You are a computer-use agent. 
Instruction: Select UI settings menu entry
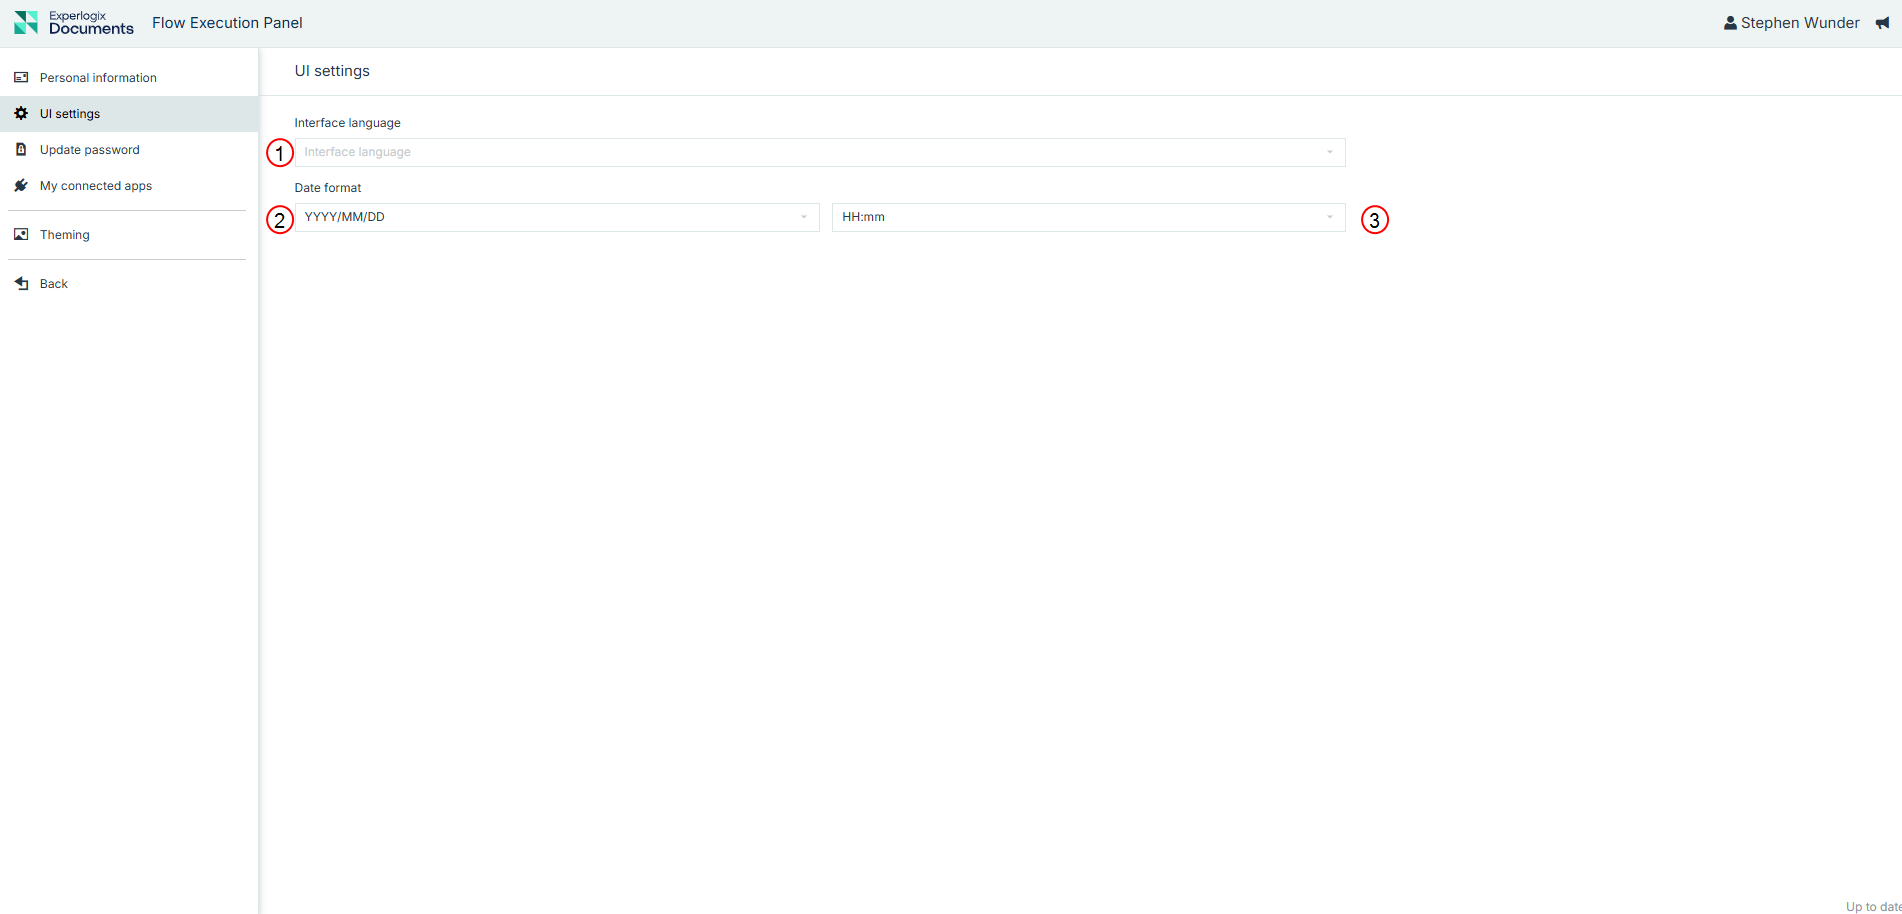point(129,114)
